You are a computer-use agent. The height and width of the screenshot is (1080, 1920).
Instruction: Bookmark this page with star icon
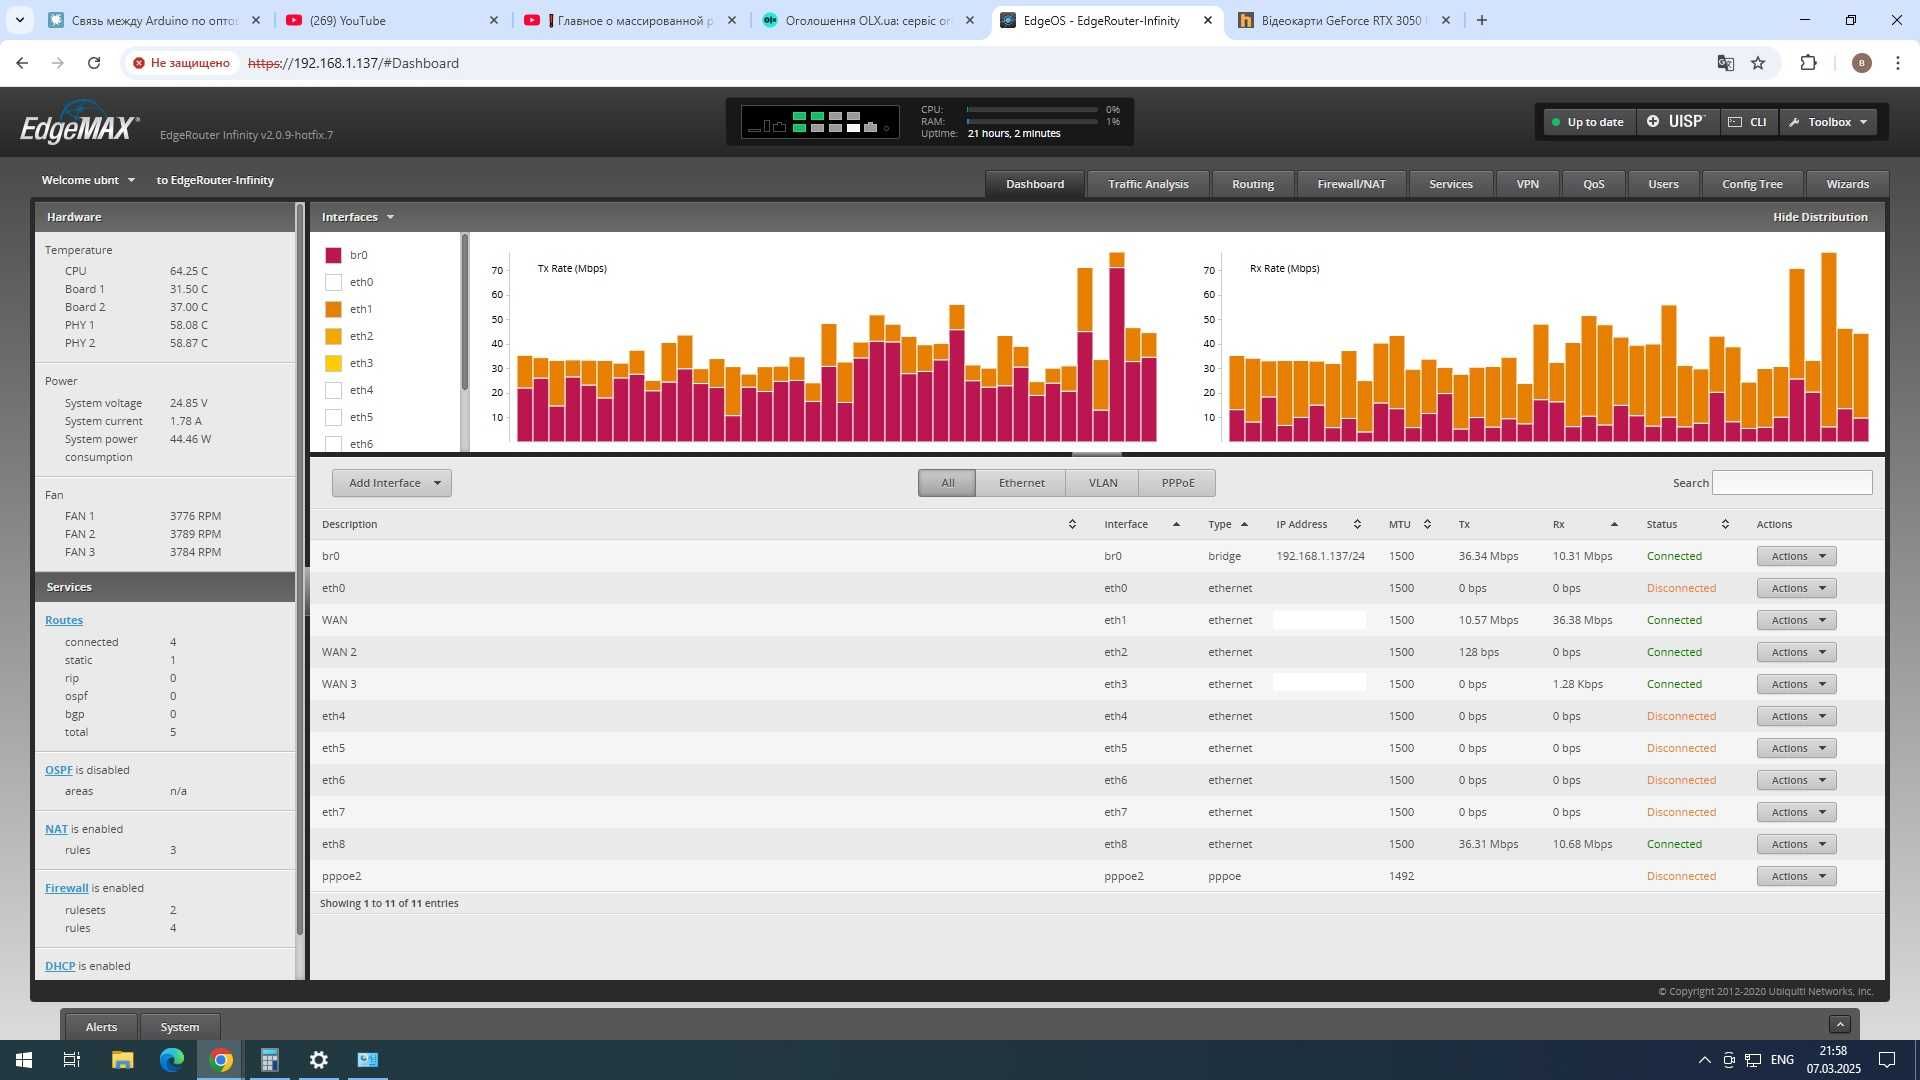click(1758, 63)
